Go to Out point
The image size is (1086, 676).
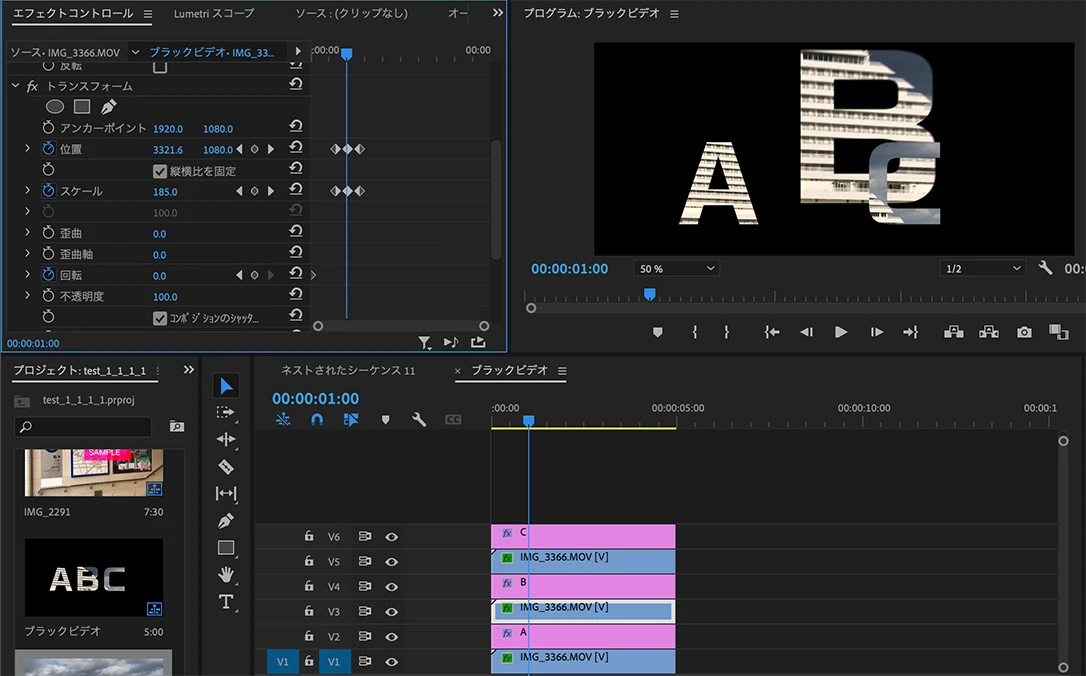pyautogui.click(x=911, y=332)
